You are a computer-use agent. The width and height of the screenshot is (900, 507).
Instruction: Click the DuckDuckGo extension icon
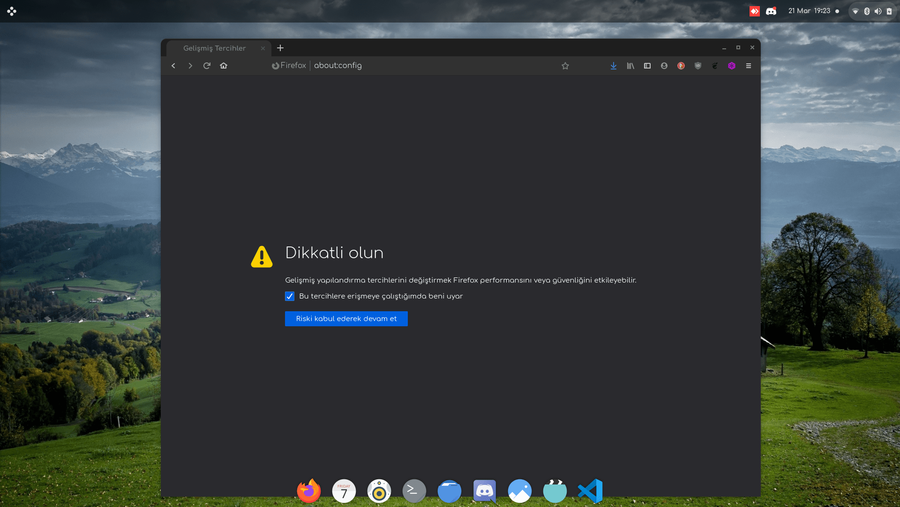(x=681, y=65)
